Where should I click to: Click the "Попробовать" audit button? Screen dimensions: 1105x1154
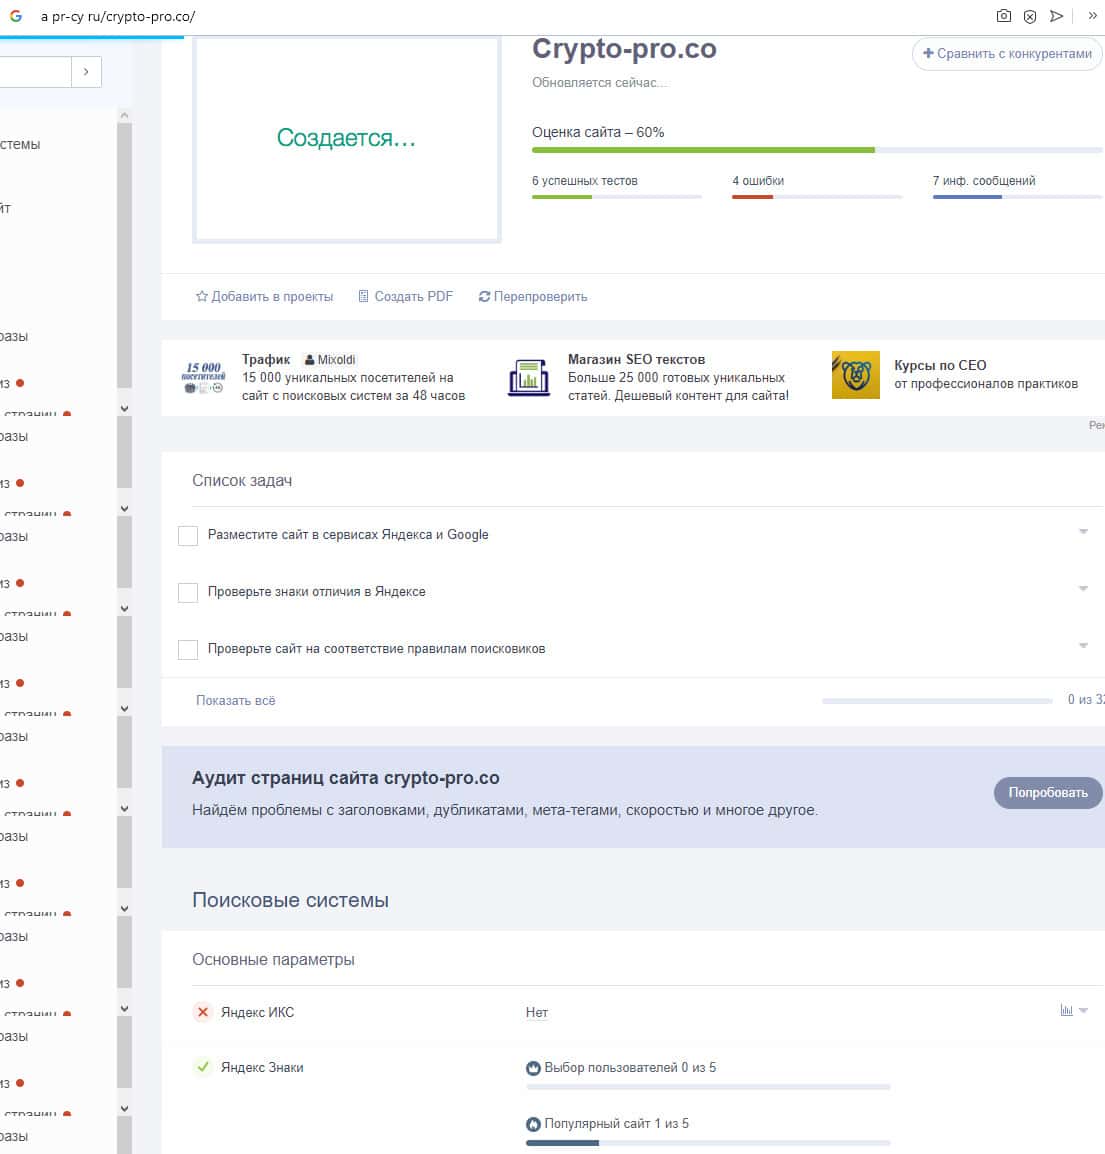[1048, 793]
